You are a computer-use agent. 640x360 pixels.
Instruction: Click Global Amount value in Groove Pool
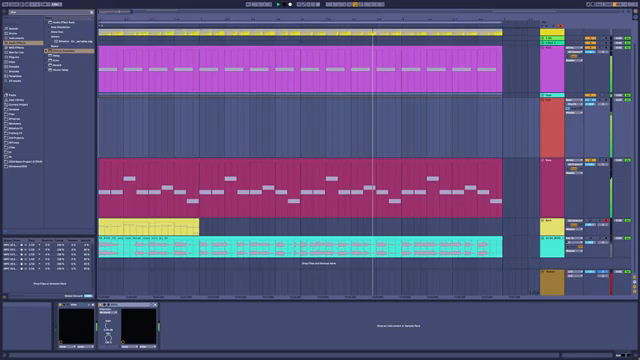tap(88, 296)
